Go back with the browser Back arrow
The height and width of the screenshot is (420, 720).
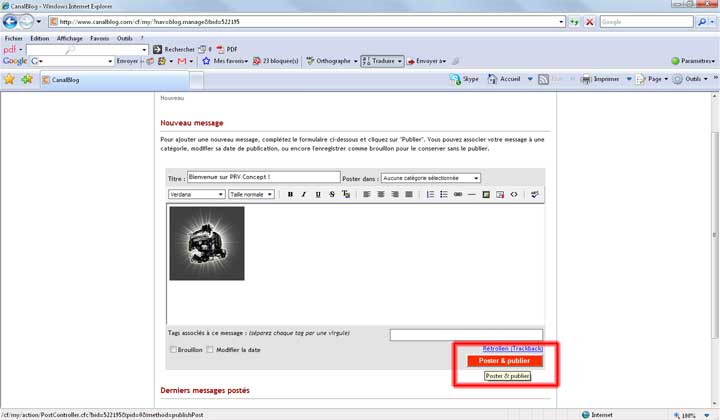click(x=10, y=22)
